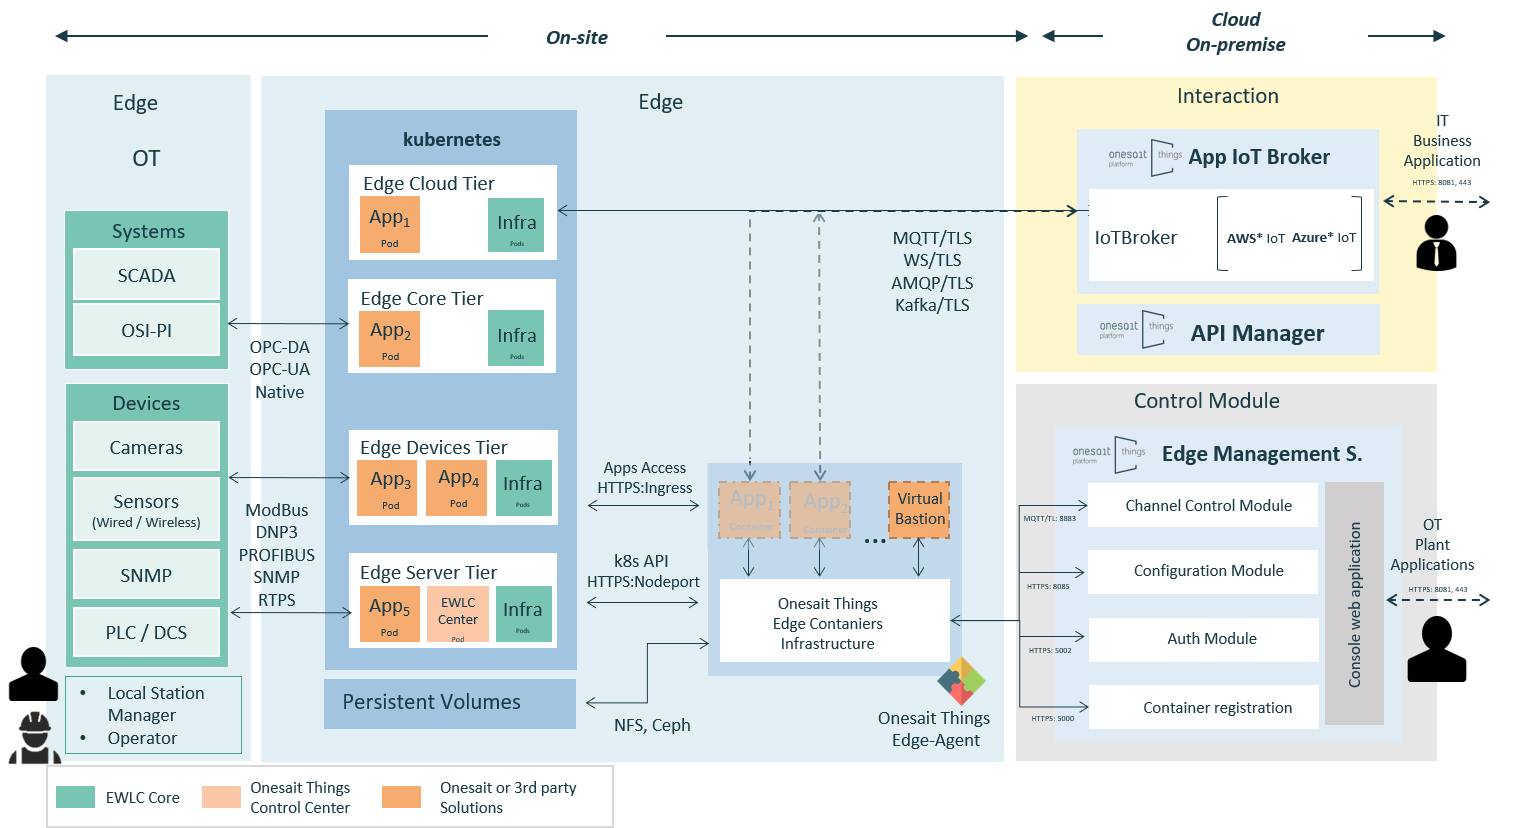Click the MQTT/TLS WS/TLS protocol text
Screen dimensions: 1516x828
click(x=932, y=271)
